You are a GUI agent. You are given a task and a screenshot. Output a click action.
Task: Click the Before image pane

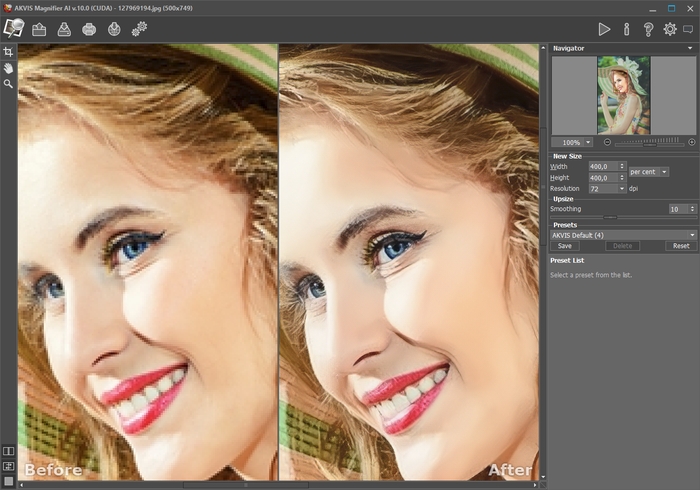[147, 262]
